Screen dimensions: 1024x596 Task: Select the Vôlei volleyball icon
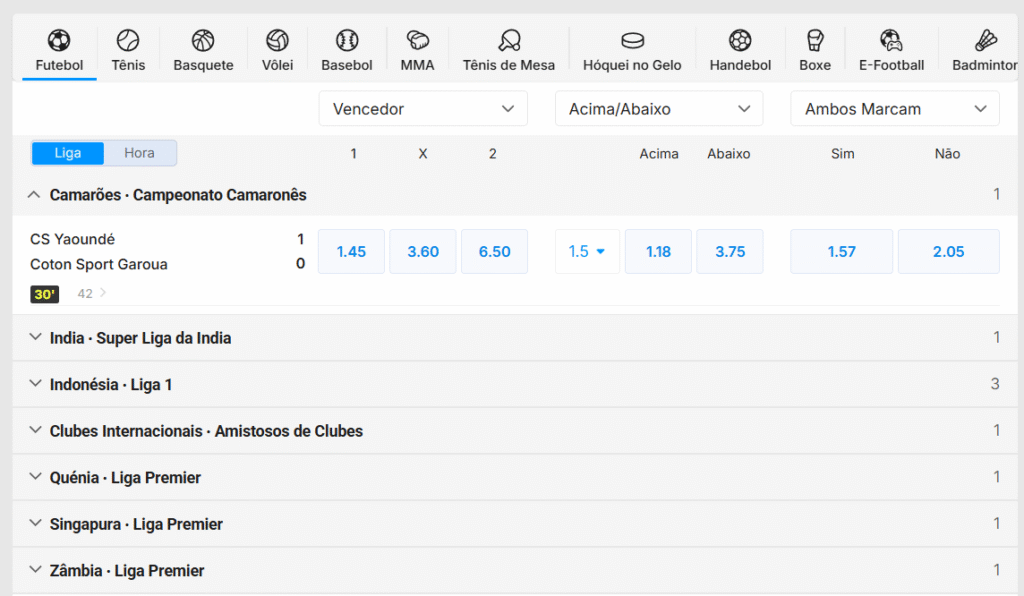coord(277,41)
